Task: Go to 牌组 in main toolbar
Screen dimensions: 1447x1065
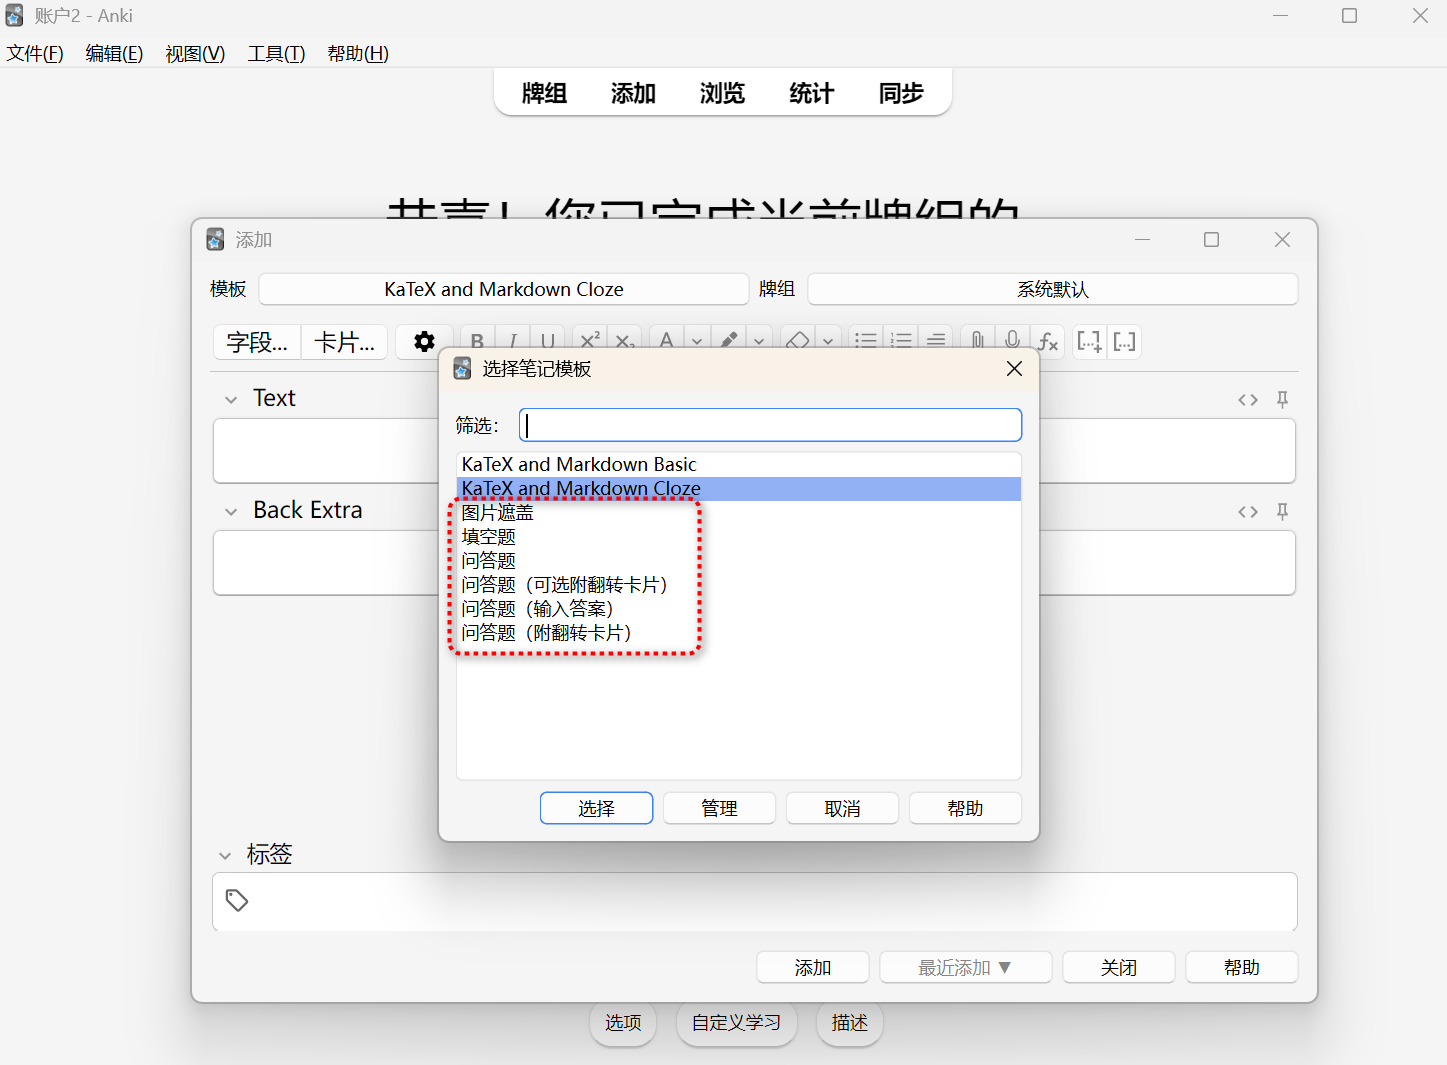Action: (544, 93)
